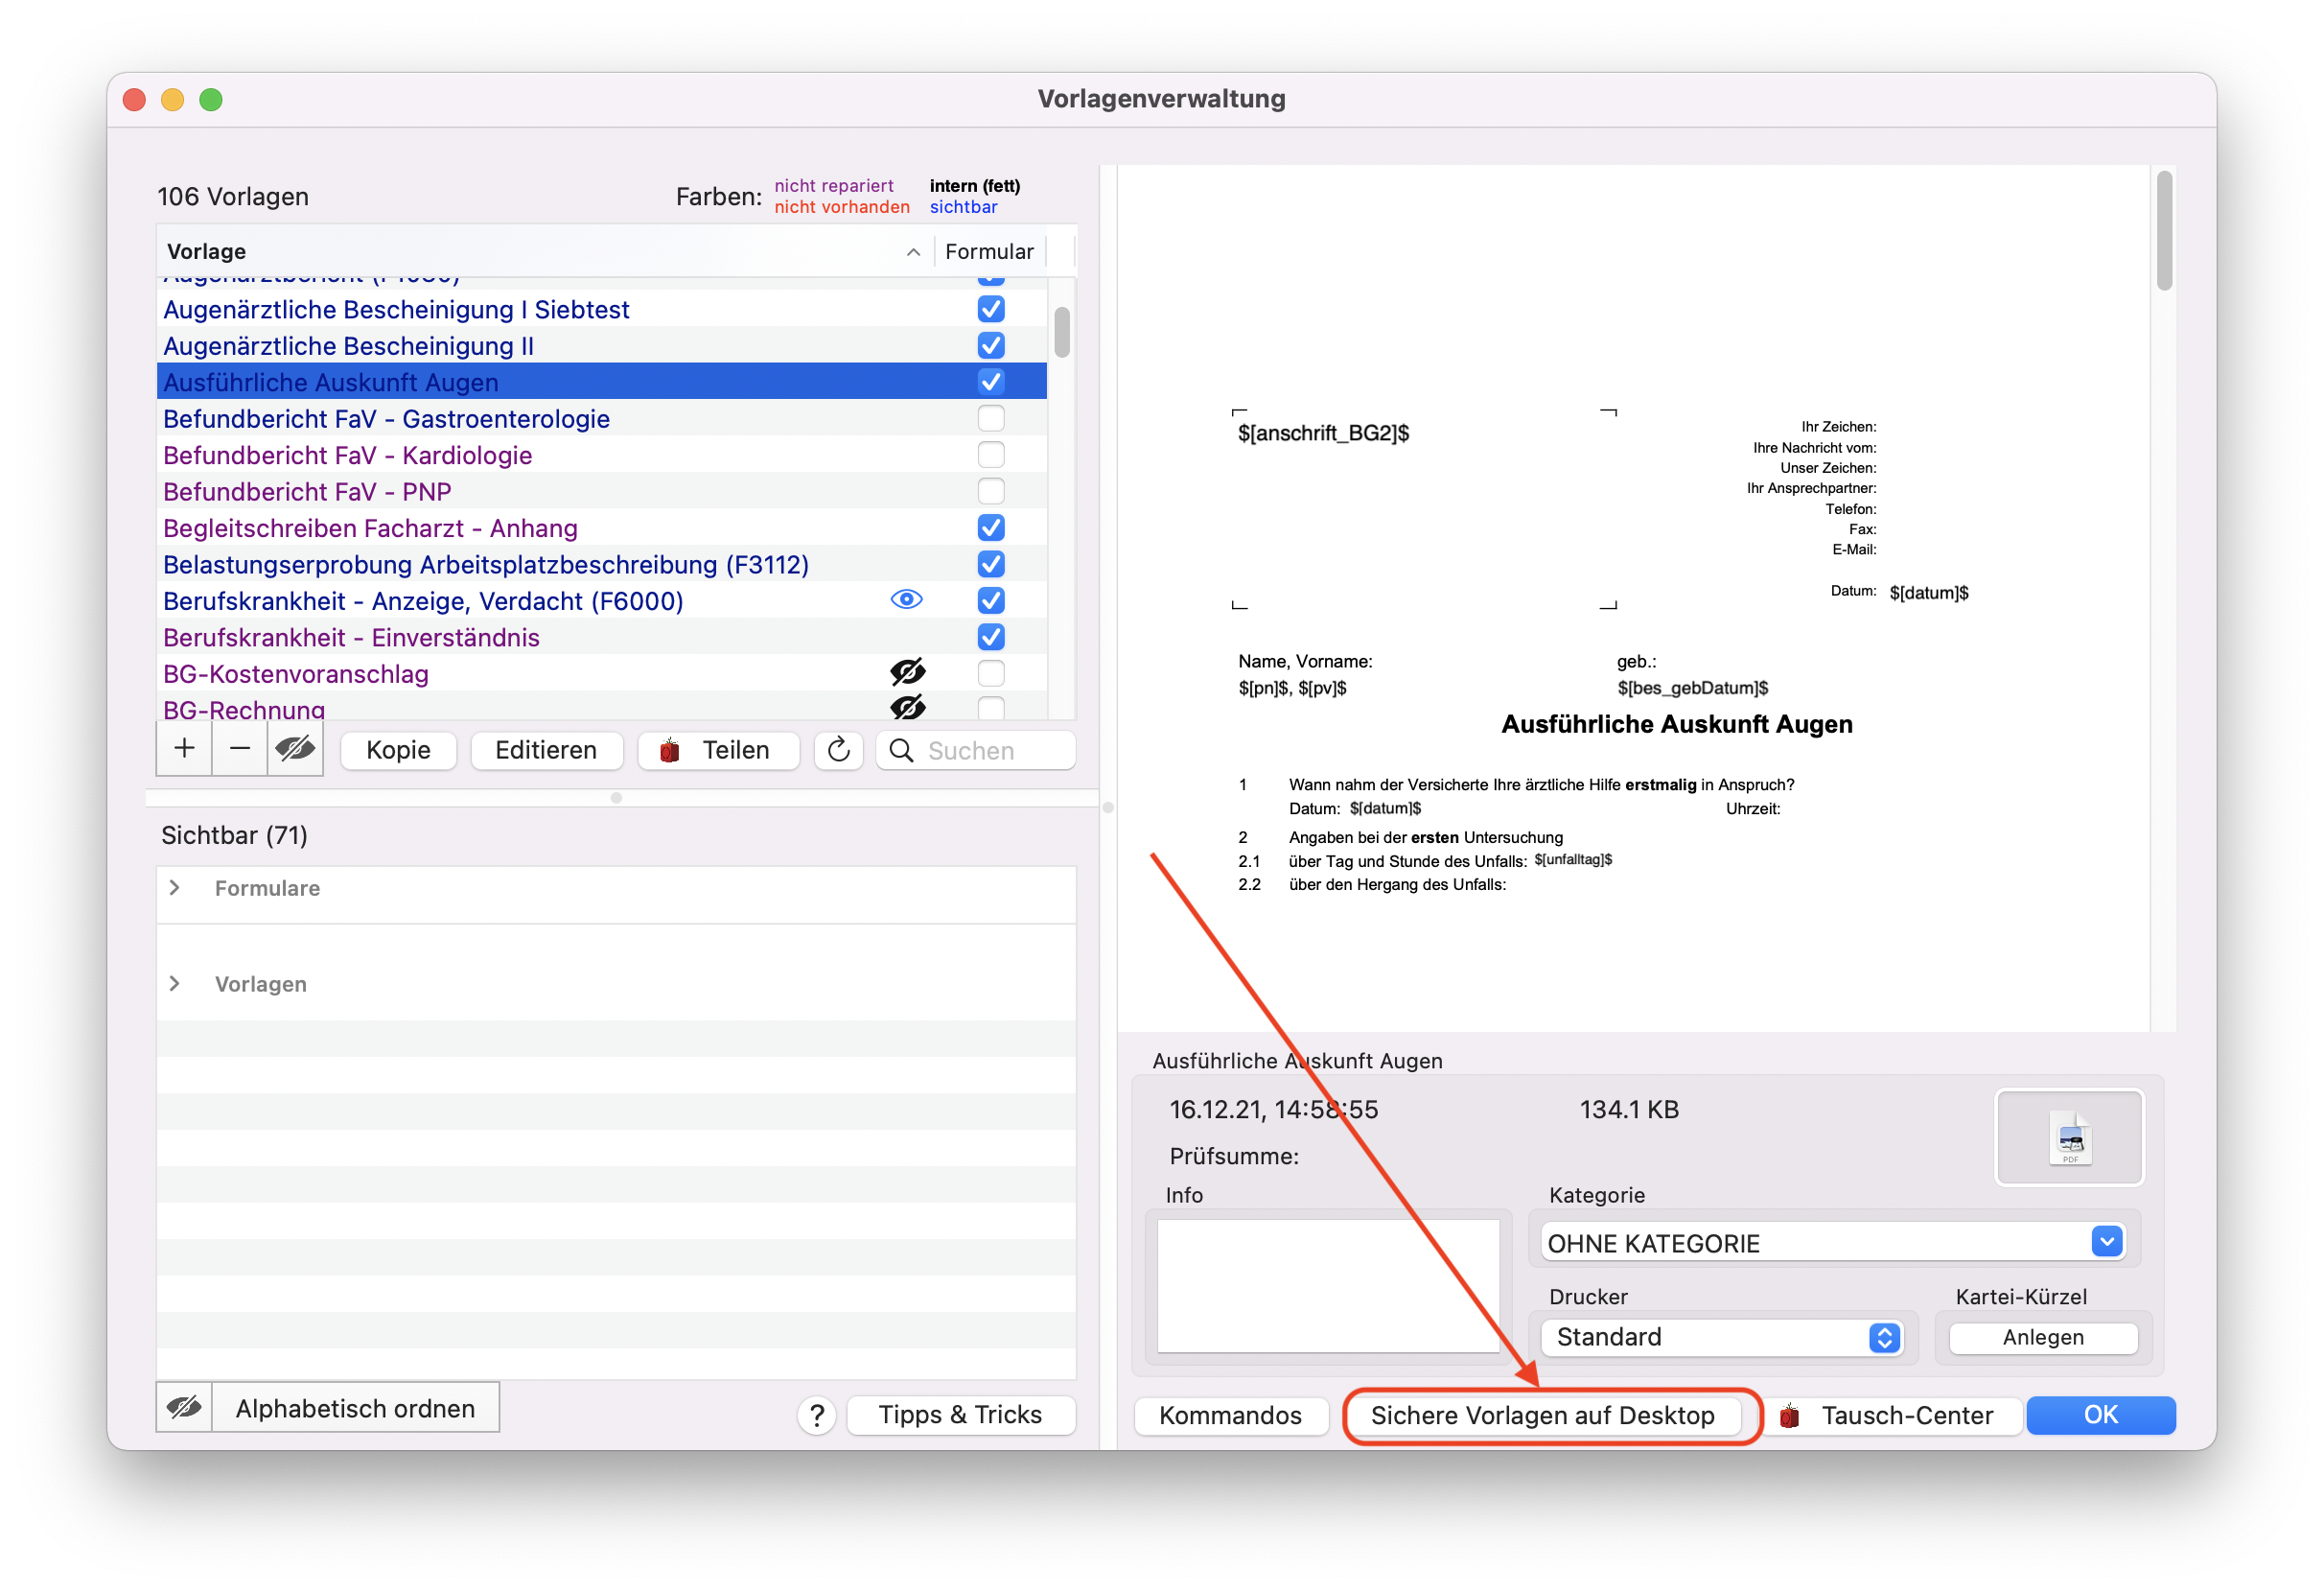The height and width of the screenshot is (1592, 2324).
Task: Click Anlegen under Kartei-Kürzel
Action: (x=2043, y=1337)
